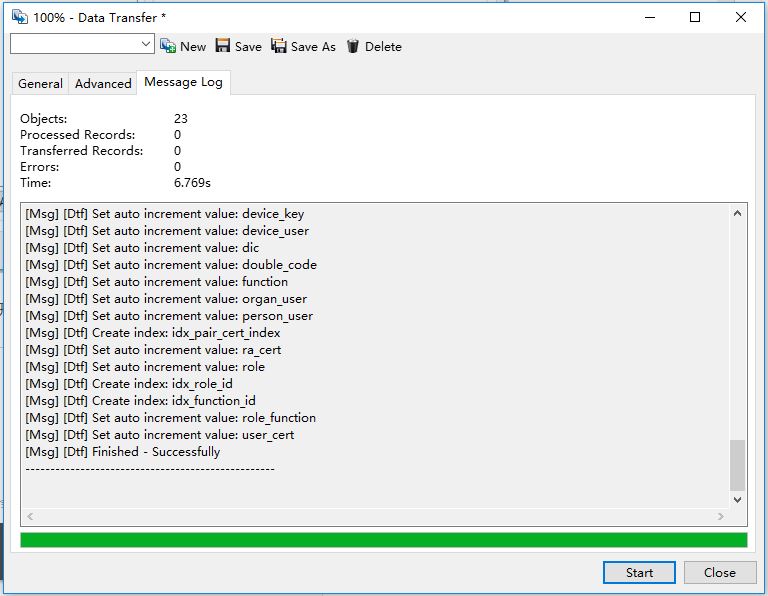Close window with title bar X

741,17
